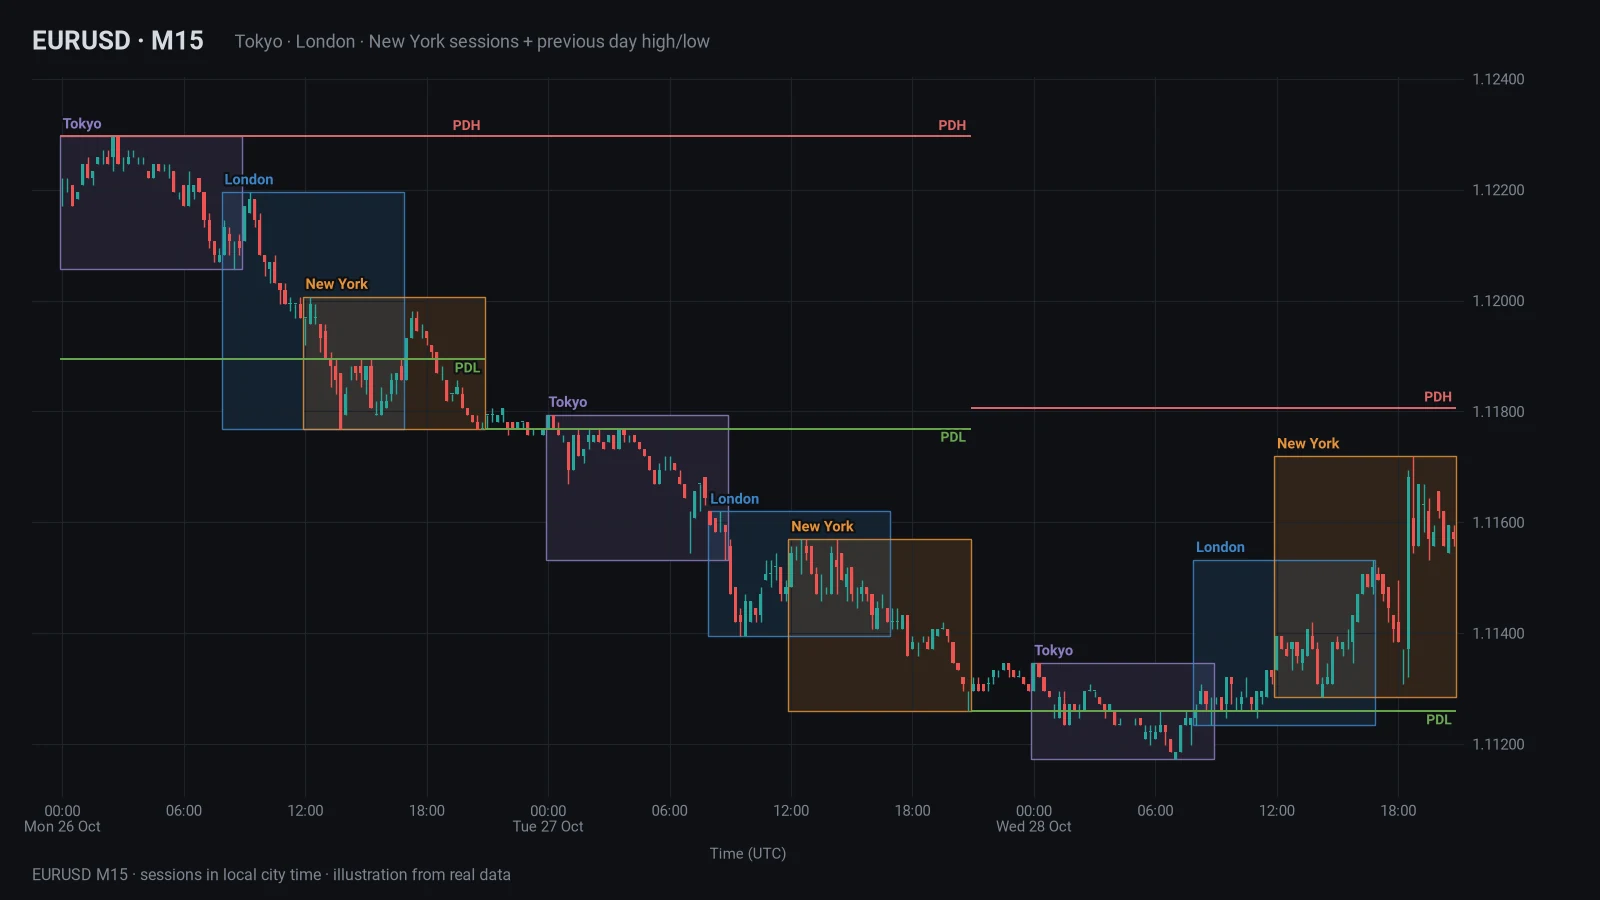Viewport: 1600px width, 900px height.
Task: Click the Tokyo label of the Wednesday 28 Oct session
Action: point(1054,650)
